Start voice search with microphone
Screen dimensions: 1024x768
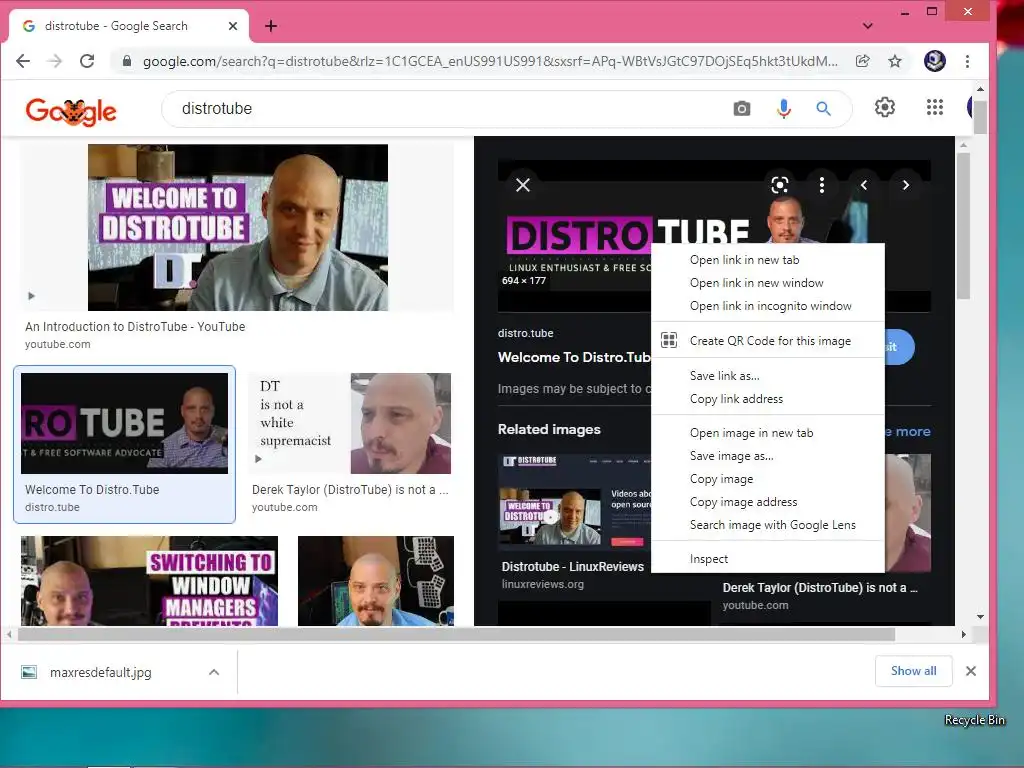click(784, 108)
